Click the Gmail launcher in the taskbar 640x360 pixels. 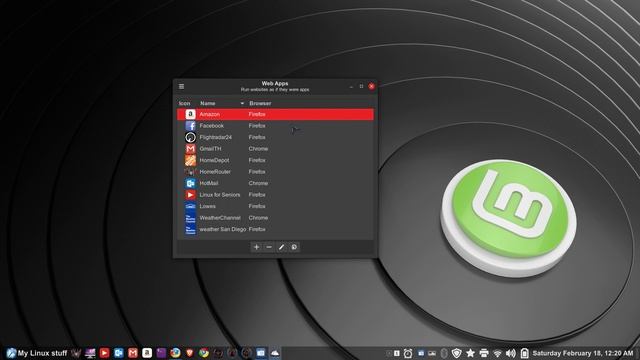[x=133, y=353]
